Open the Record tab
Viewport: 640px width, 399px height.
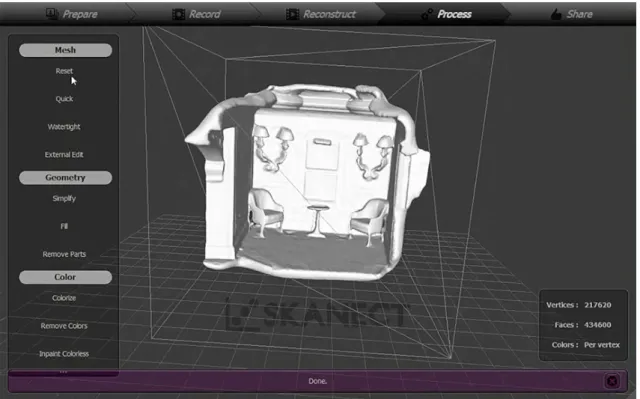pyautogui.click(x=196, y=14)
